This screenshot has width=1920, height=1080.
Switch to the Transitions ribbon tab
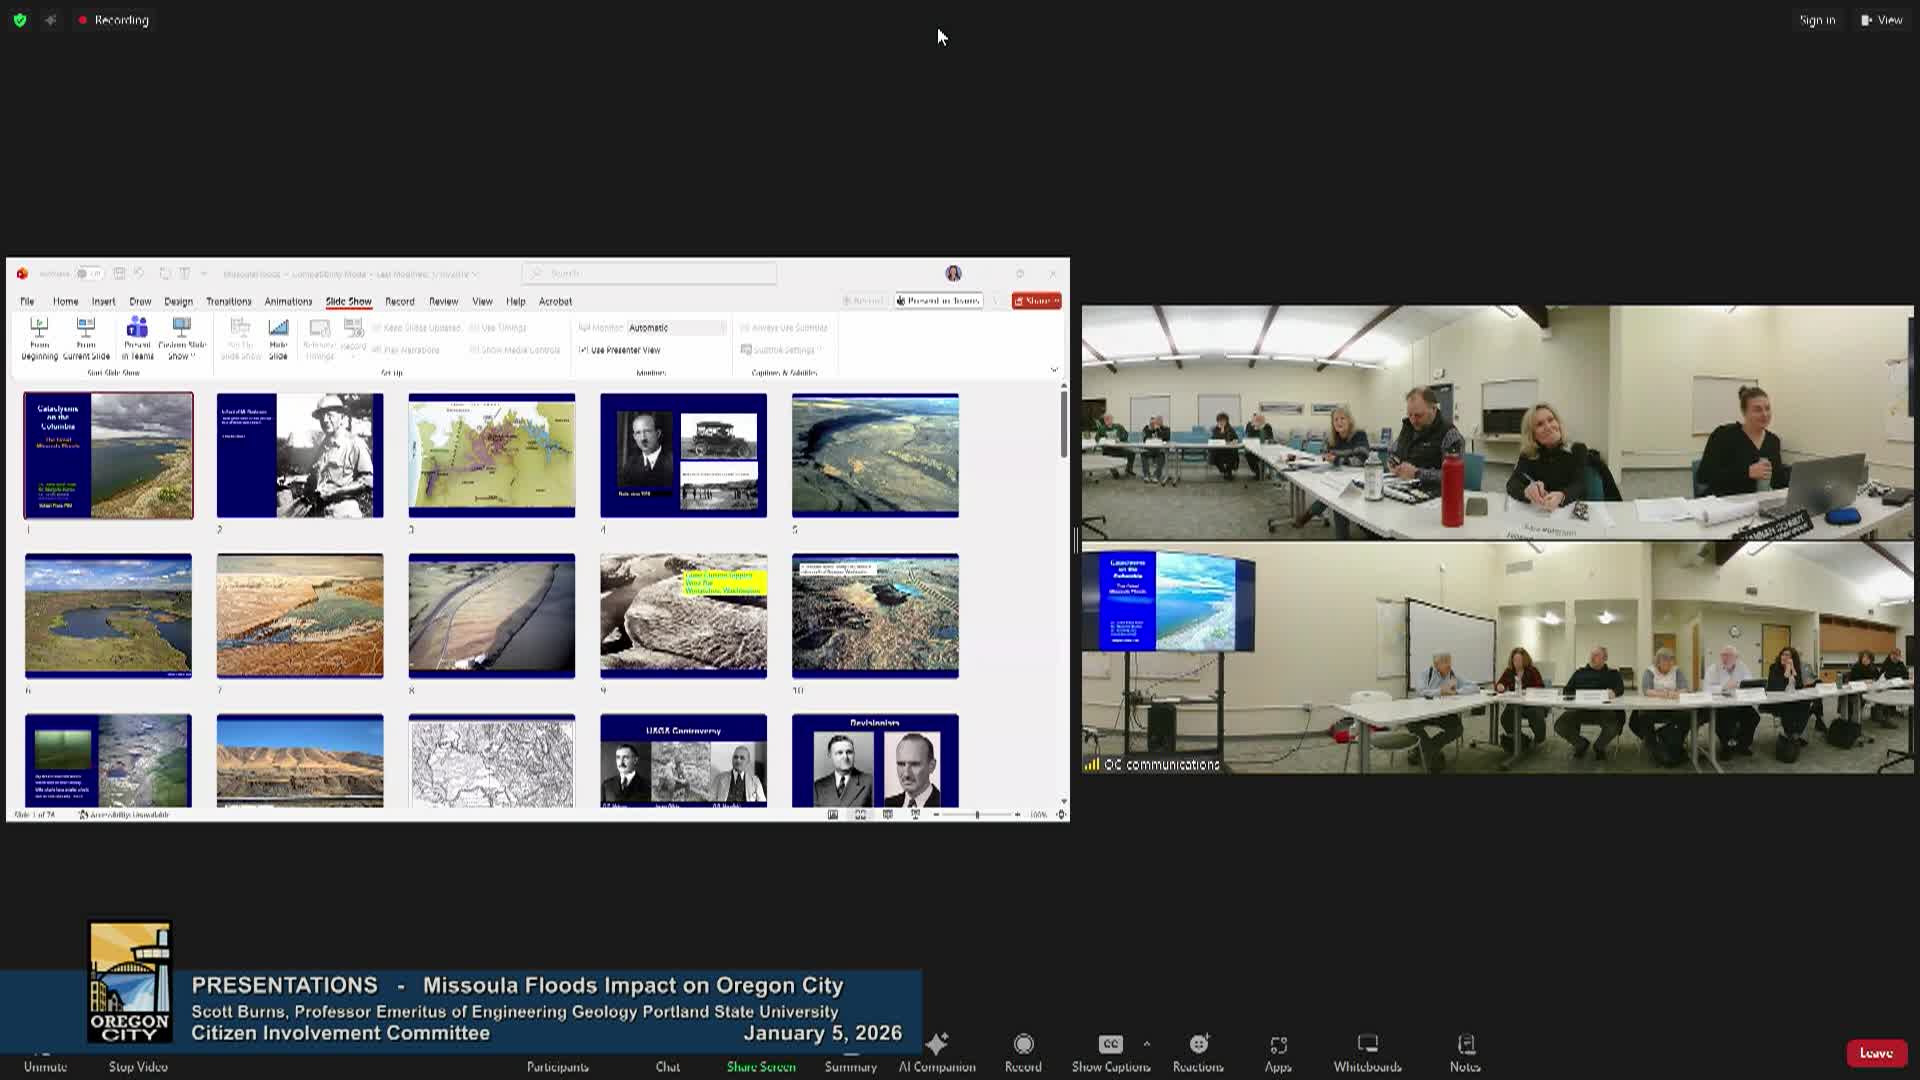click(x=228, y=301)
